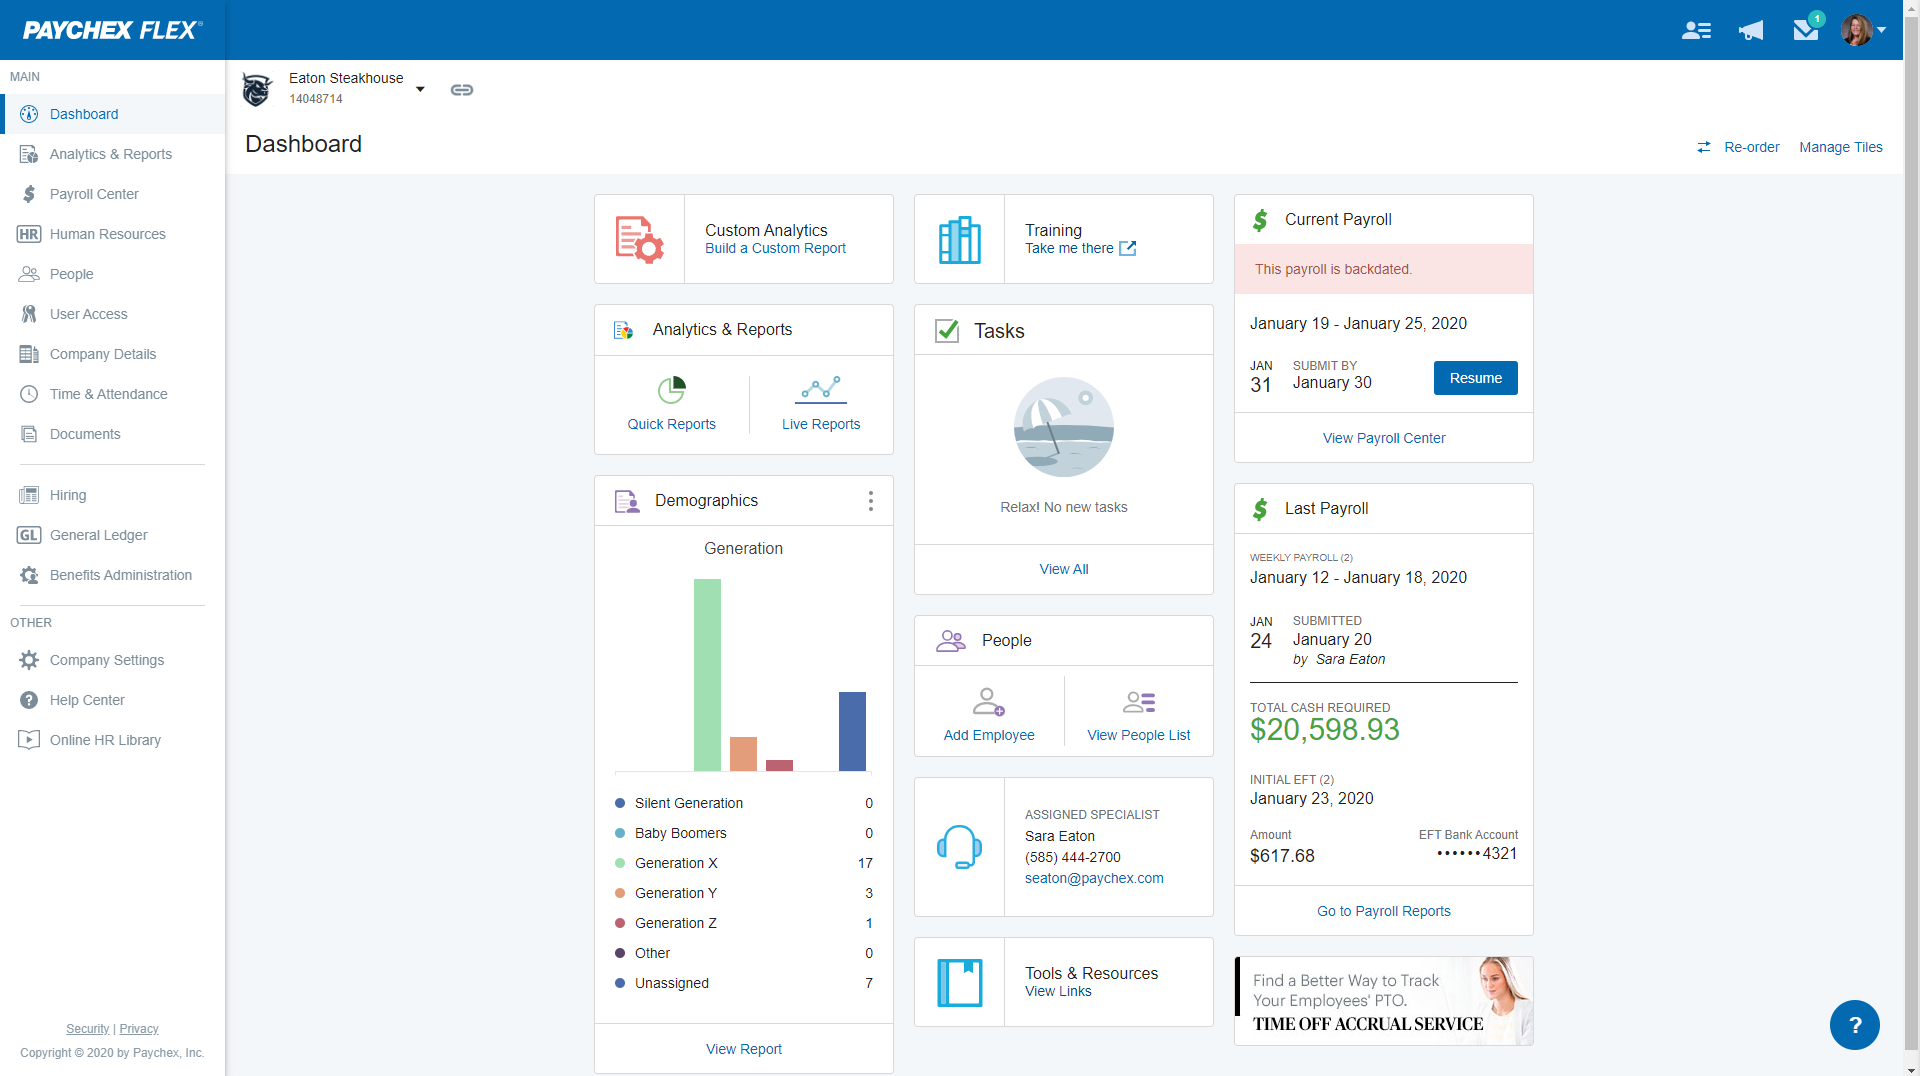This screenshot has width=1920, height=1076.
Task: Copy company link using the link icon
Action: 462,90
